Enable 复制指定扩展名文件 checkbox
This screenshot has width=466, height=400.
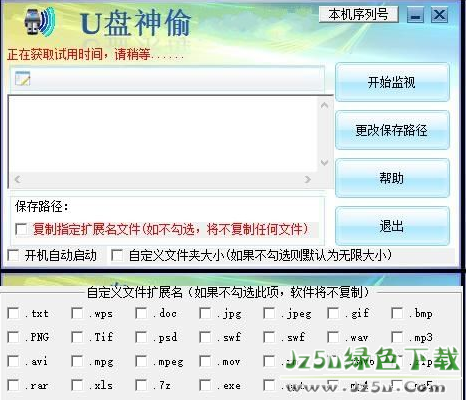coord(21,229)
